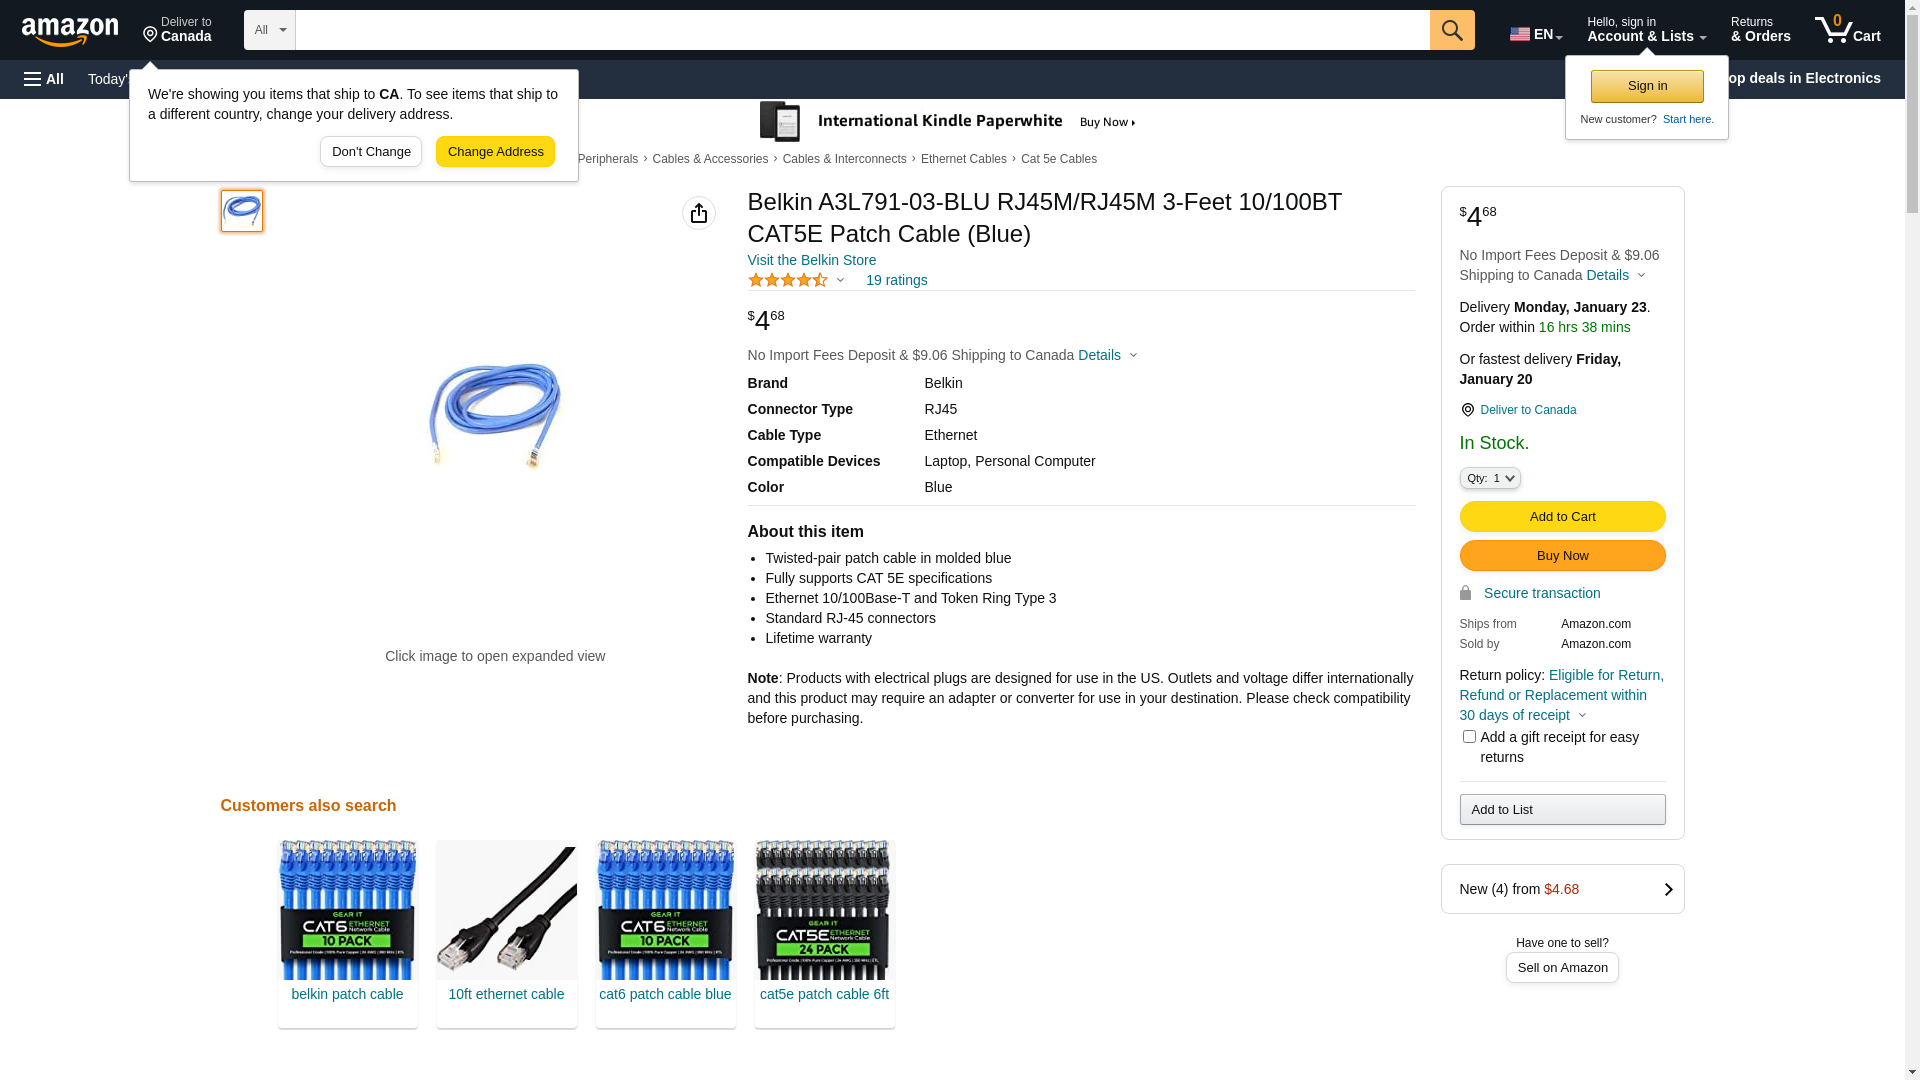Image resolution: width=1920 pixels, height=1080 pixels.
Task: Click the magnifying glass search button
Action: click(x=1452, y=30)
